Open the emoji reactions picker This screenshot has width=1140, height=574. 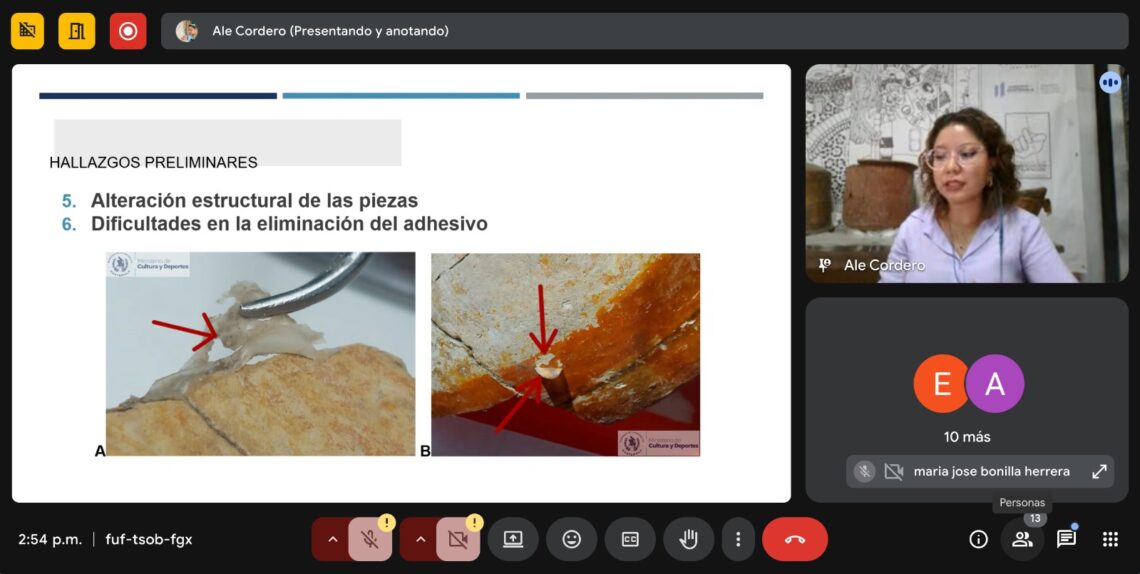(571, 539)
